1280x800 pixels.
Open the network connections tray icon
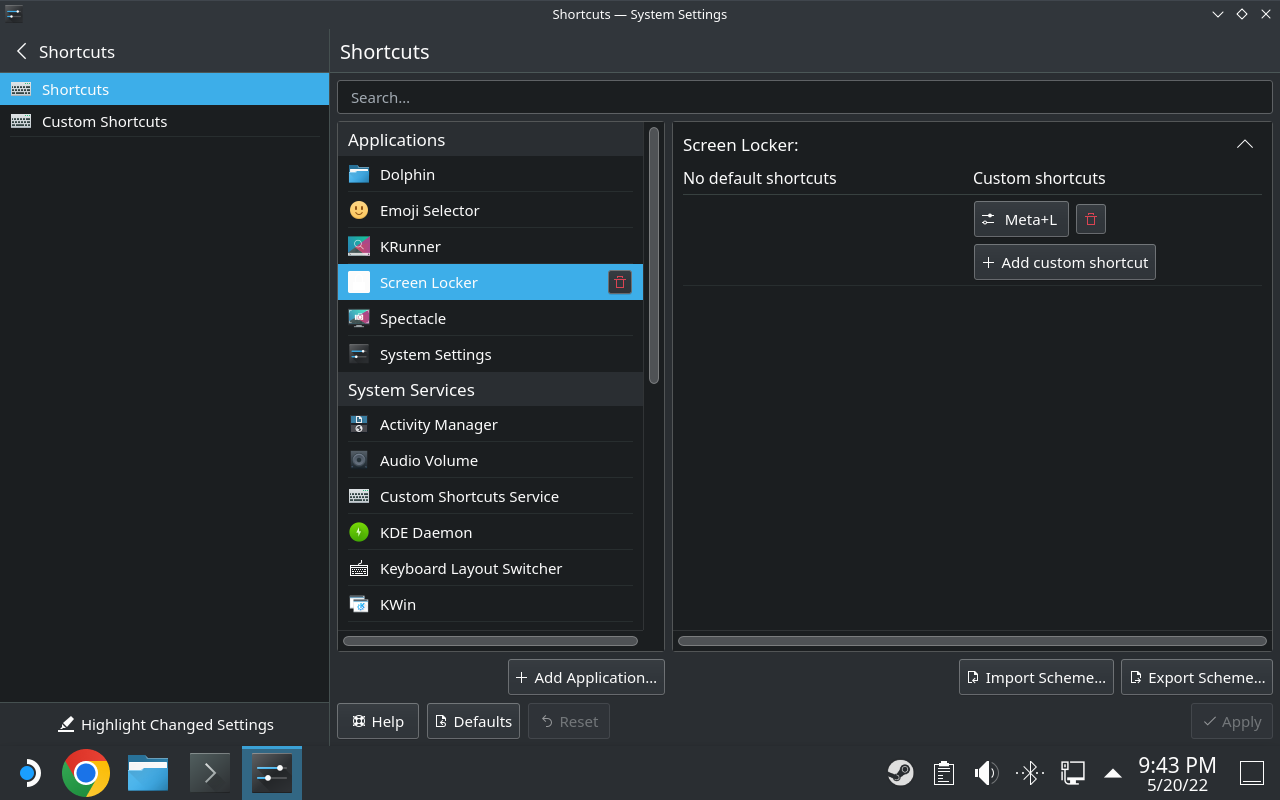(x=1072, y=772)
